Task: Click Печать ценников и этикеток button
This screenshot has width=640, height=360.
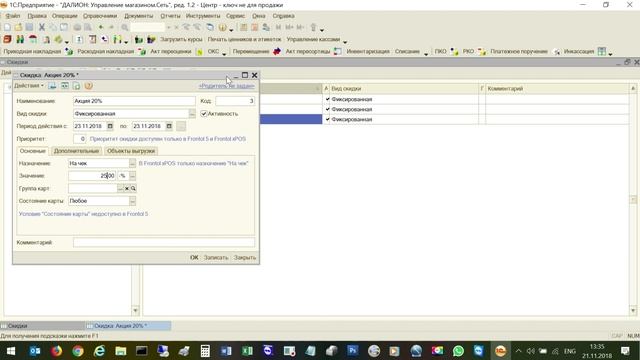Action: (x=244, y=40)
